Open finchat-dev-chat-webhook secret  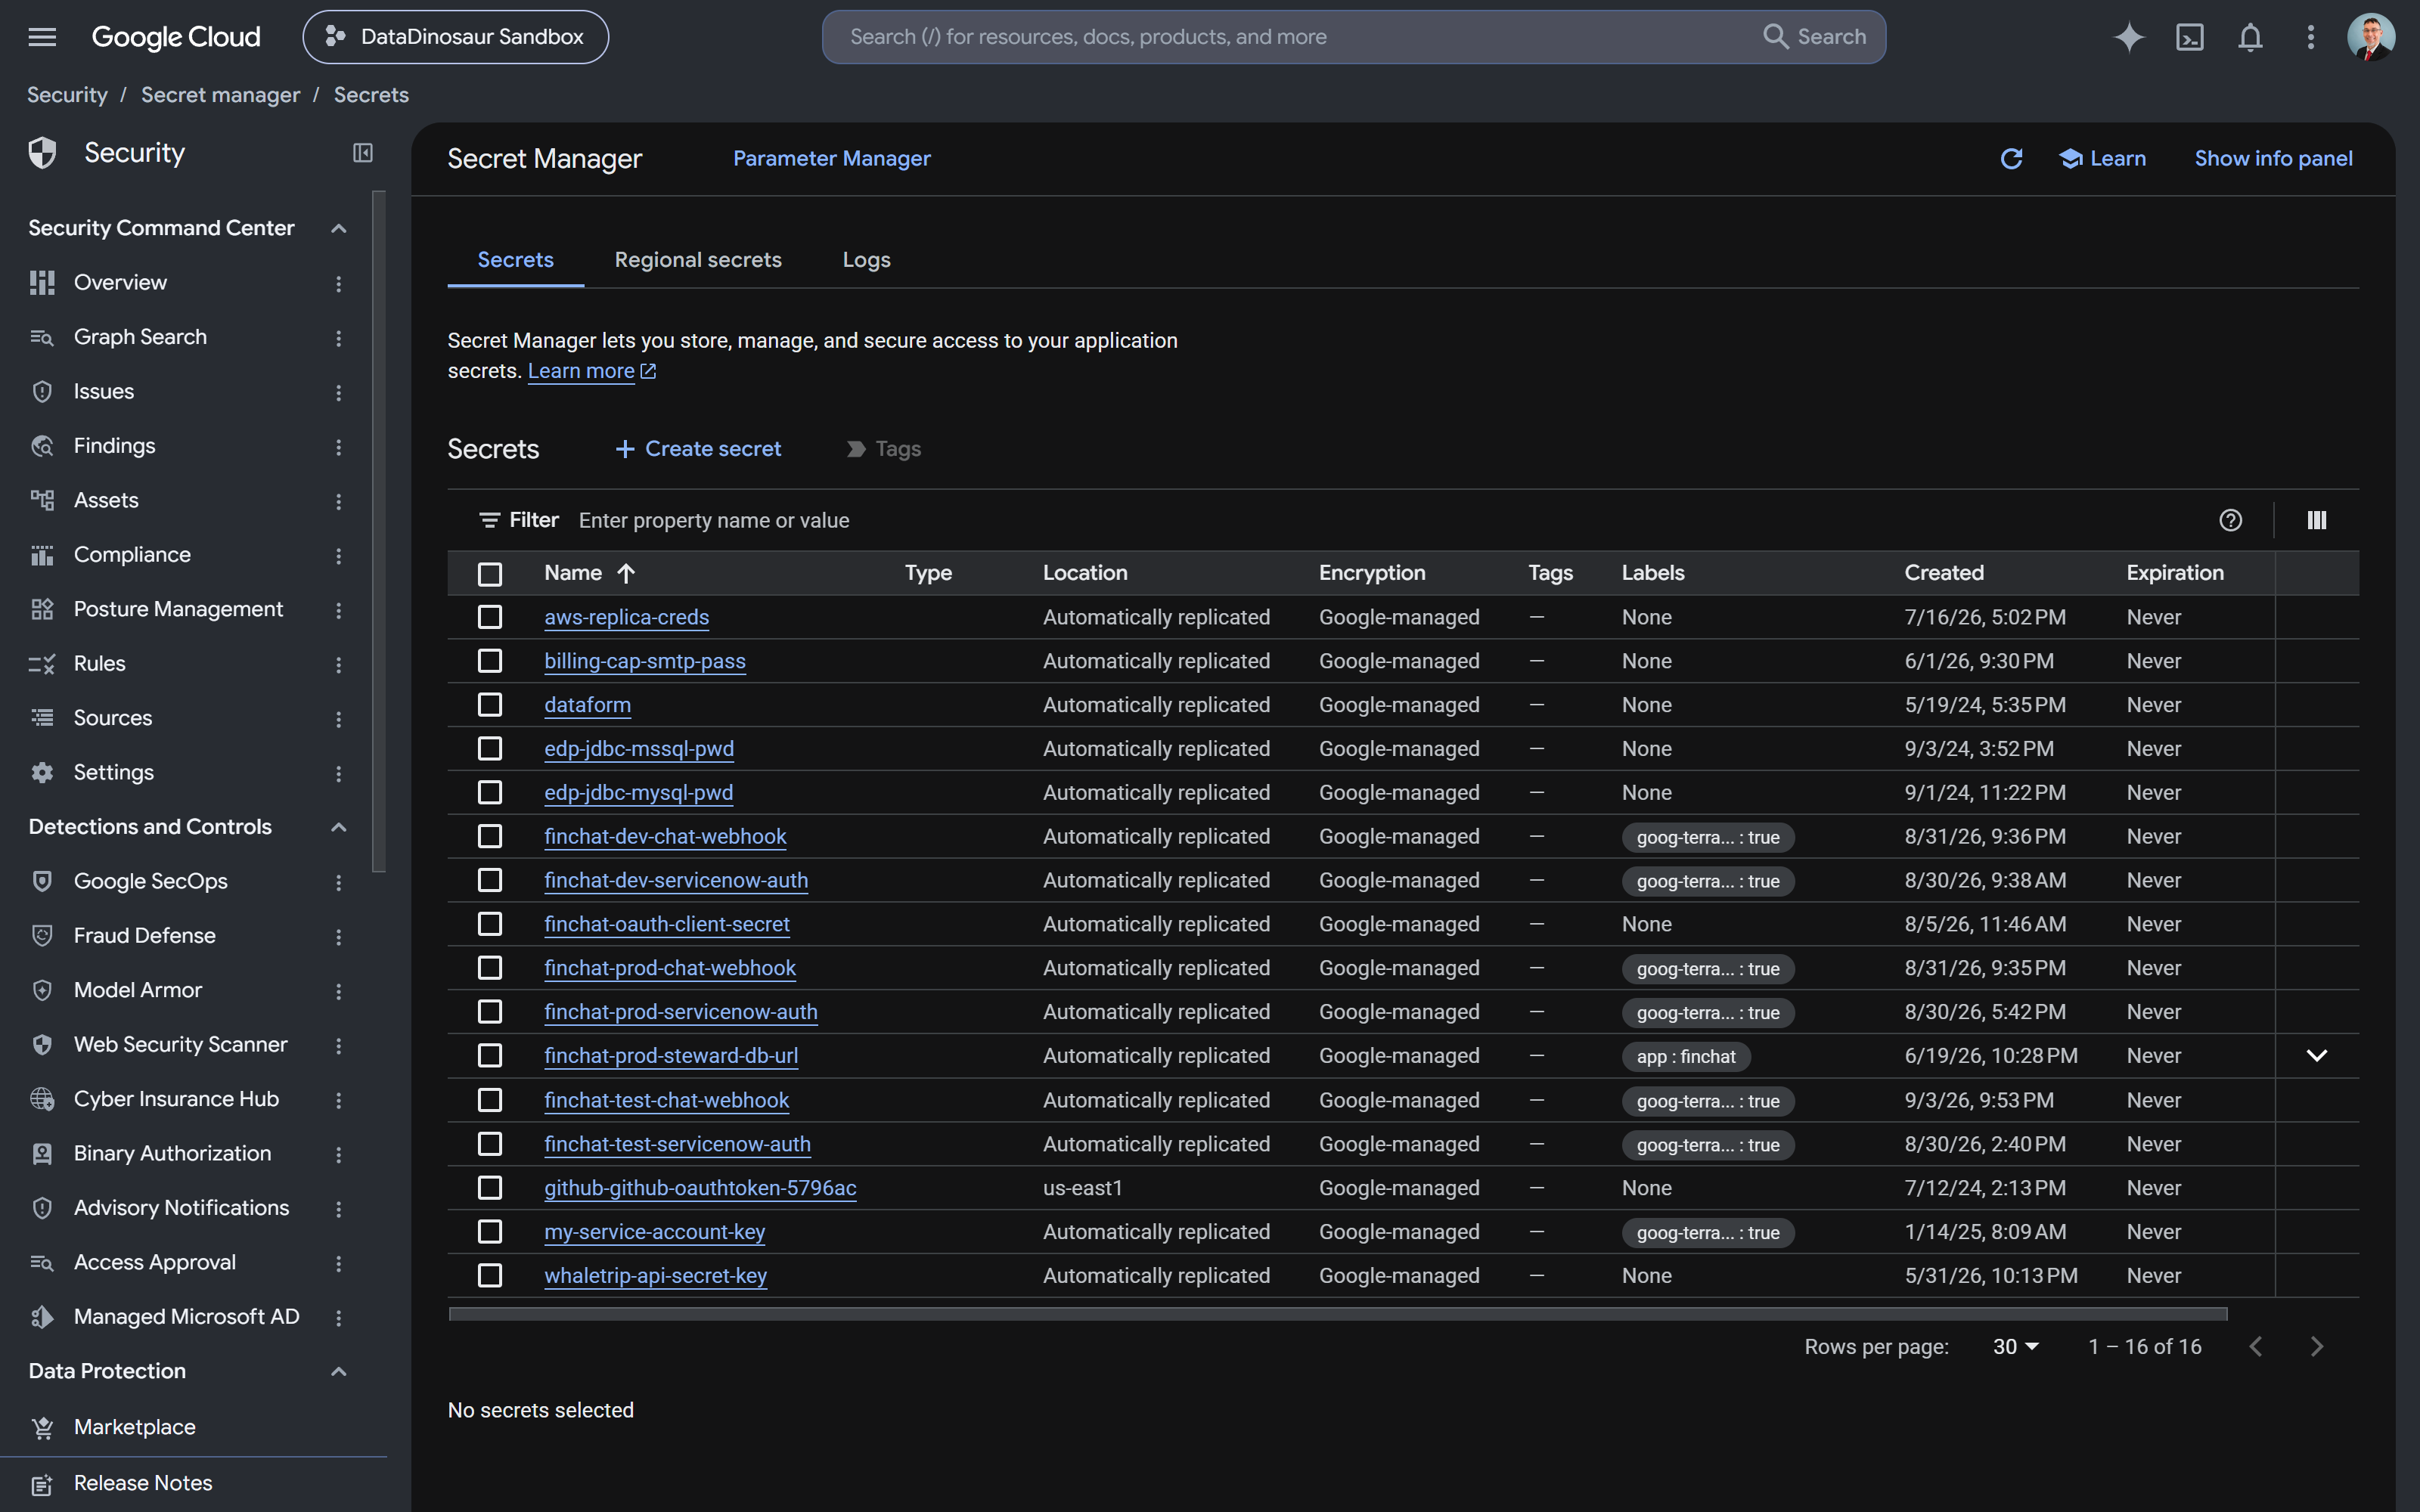coord(665,837)
